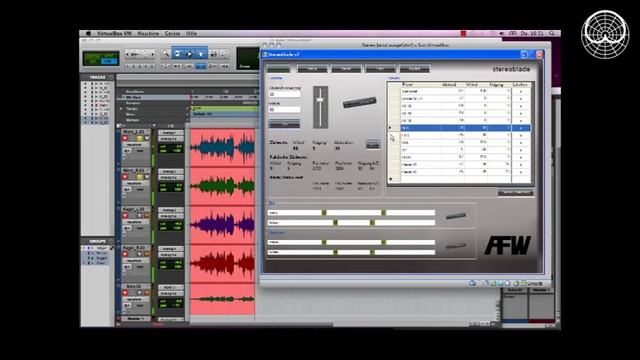
Task: Click the microphone image in stereoblade's upper panel
Action: 359,102
